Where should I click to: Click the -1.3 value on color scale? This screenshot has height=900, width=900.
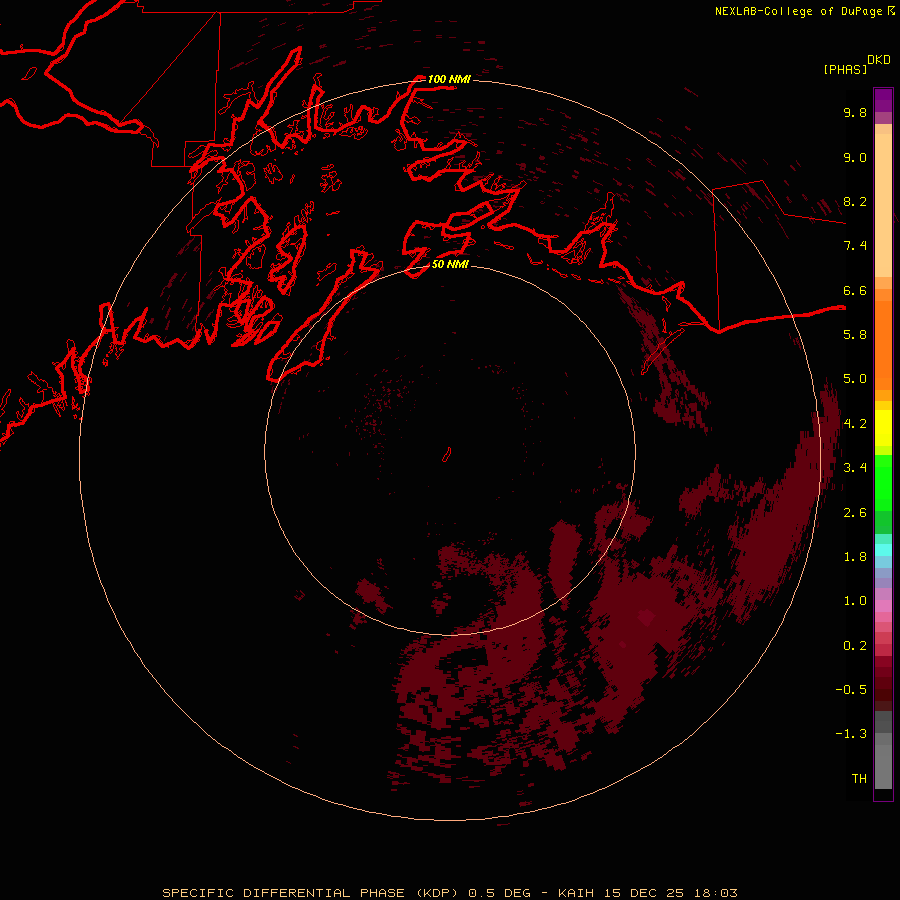(x=851, y=734)
